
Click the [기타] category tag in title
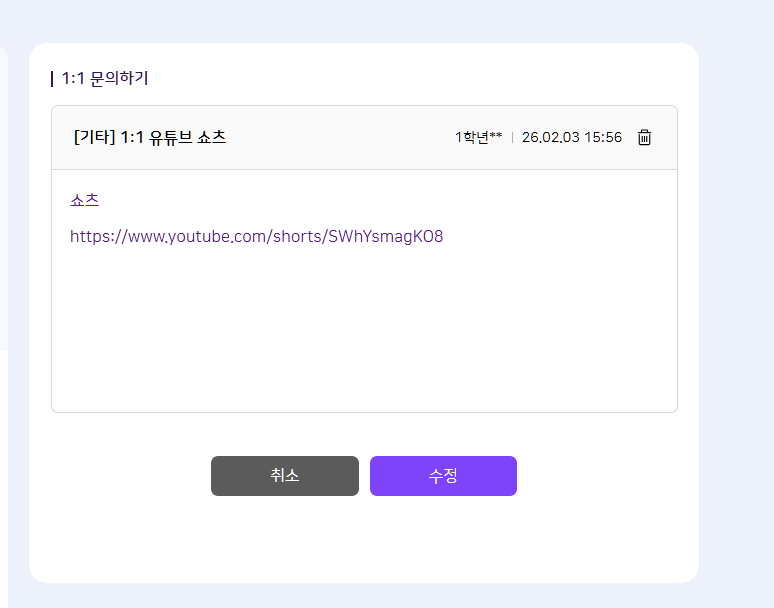[x=94, y=138]
